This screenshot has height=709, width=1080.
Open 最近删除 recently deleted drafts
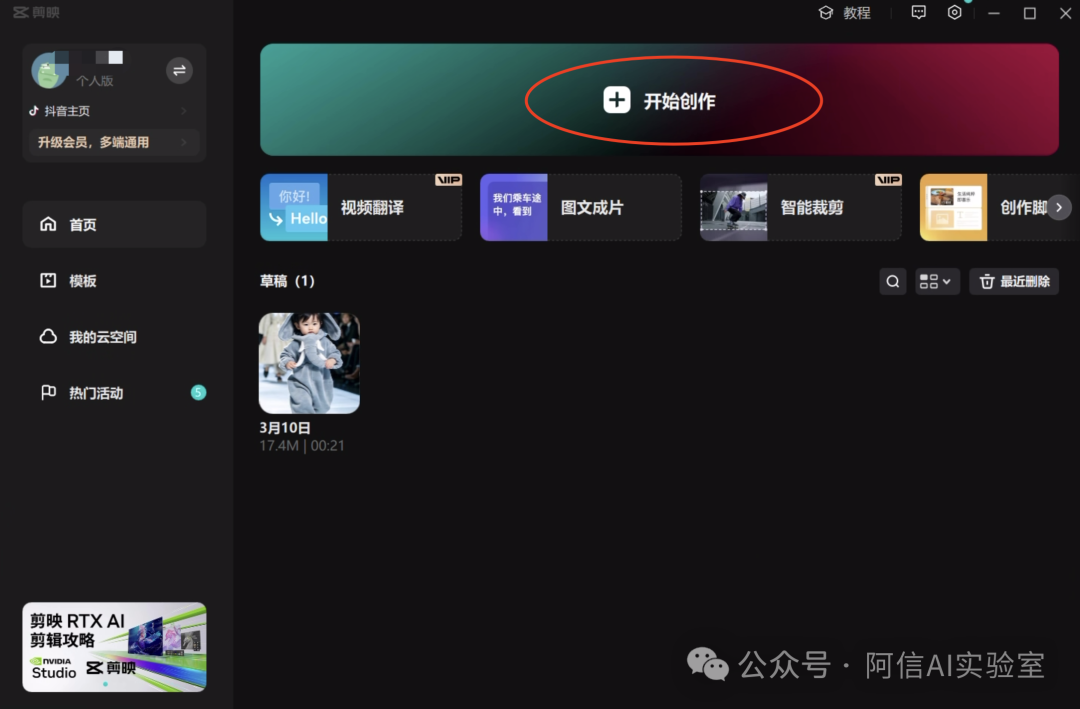pyautogui.click(x=1014, y=281)
